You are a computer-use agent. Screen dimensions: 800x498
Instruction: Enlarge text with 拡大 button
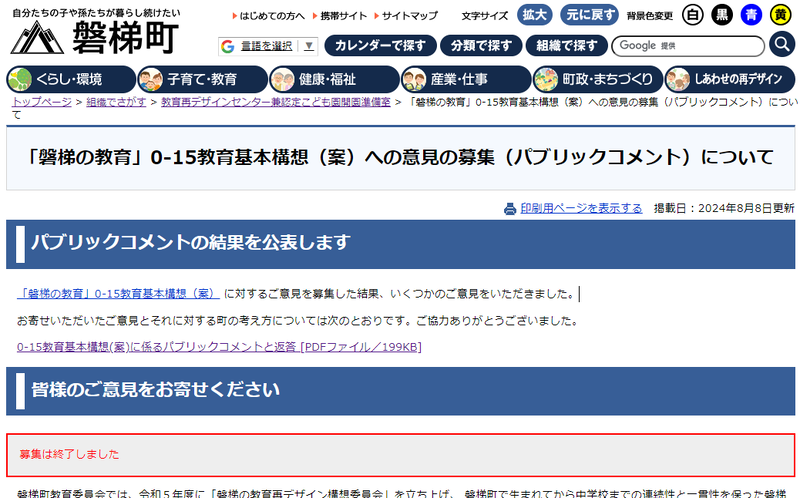point(535,15)
